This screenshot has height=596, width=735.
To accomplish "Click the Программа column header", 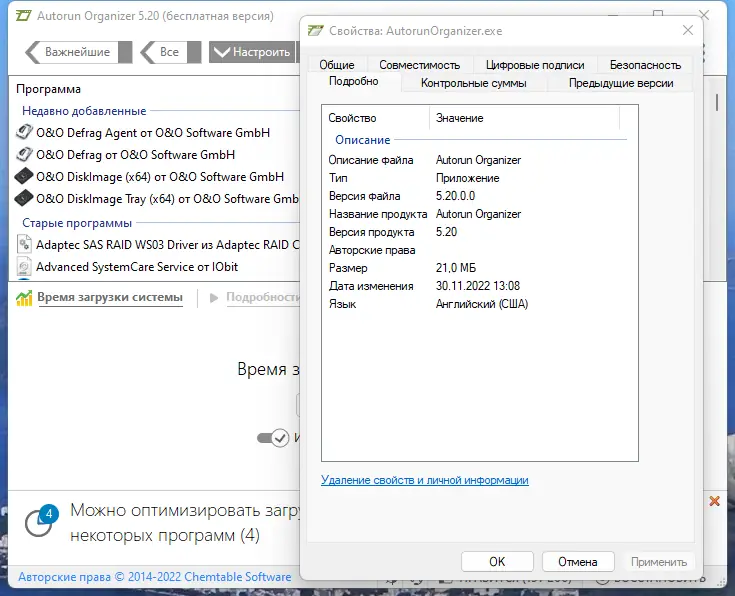I will click(x=48, y=89).
